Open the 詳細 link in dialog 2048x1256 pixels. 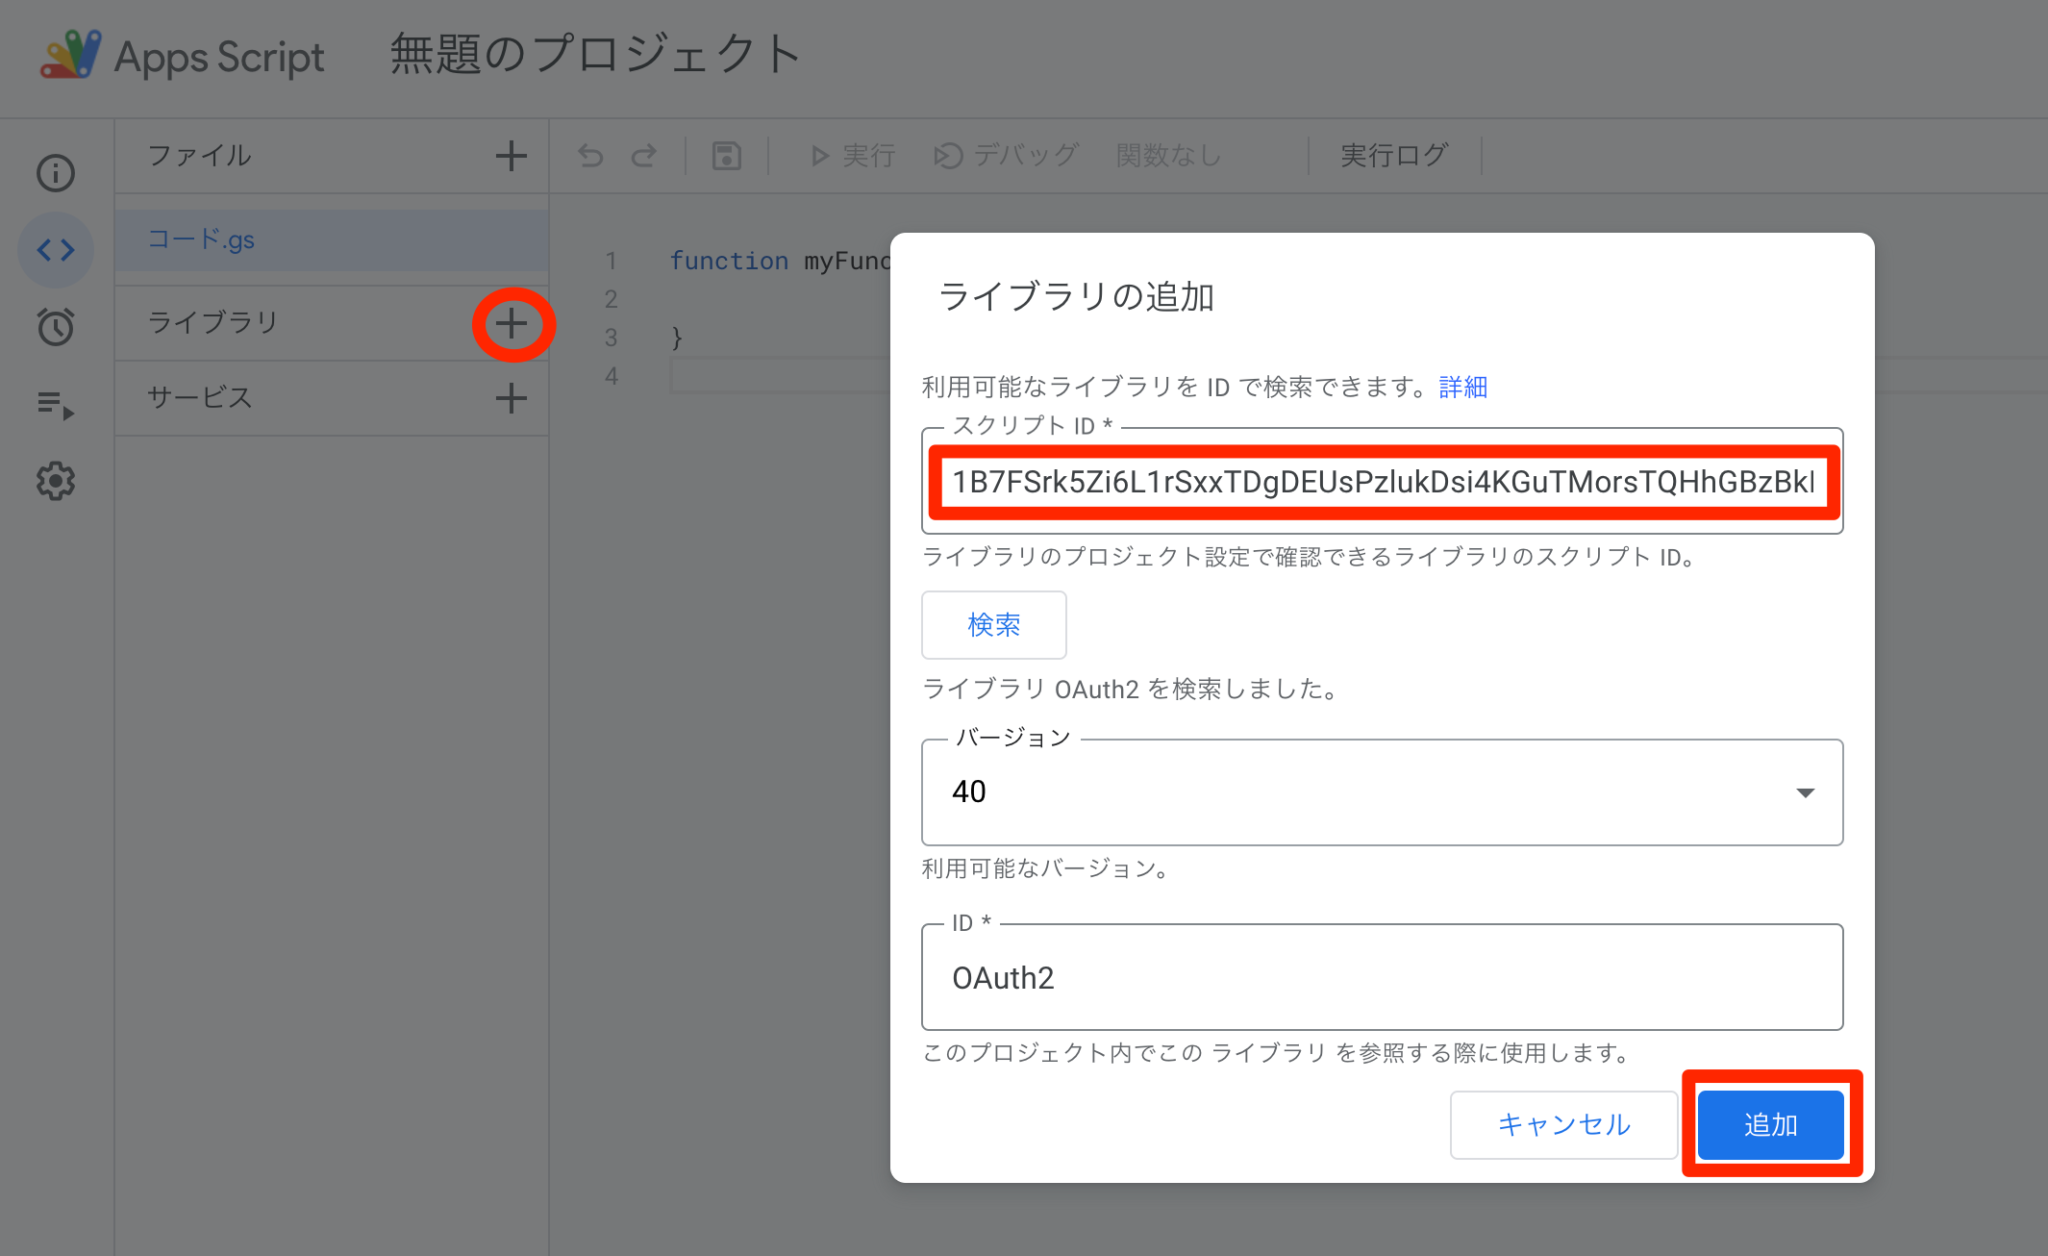(1461, 386)
